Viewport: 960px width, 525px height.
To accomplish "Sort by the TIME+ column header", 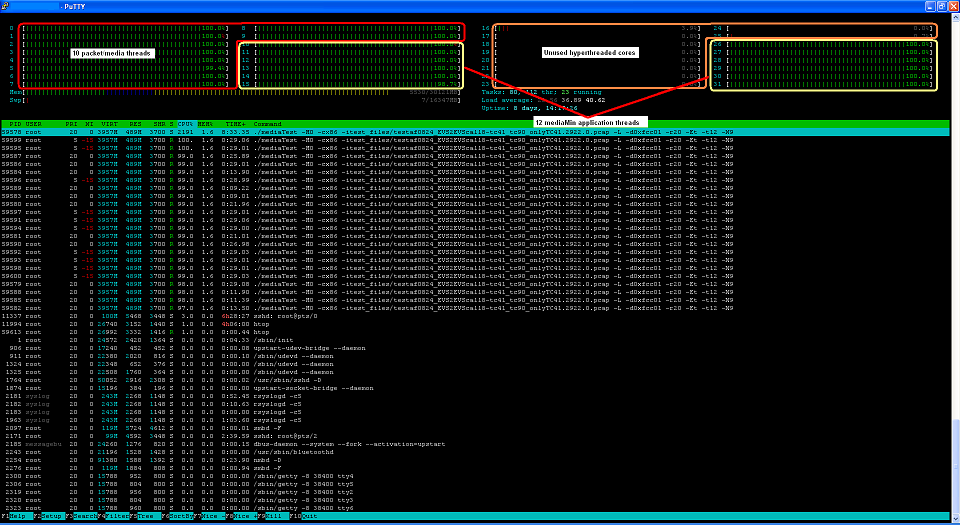I will pos(234,124).
